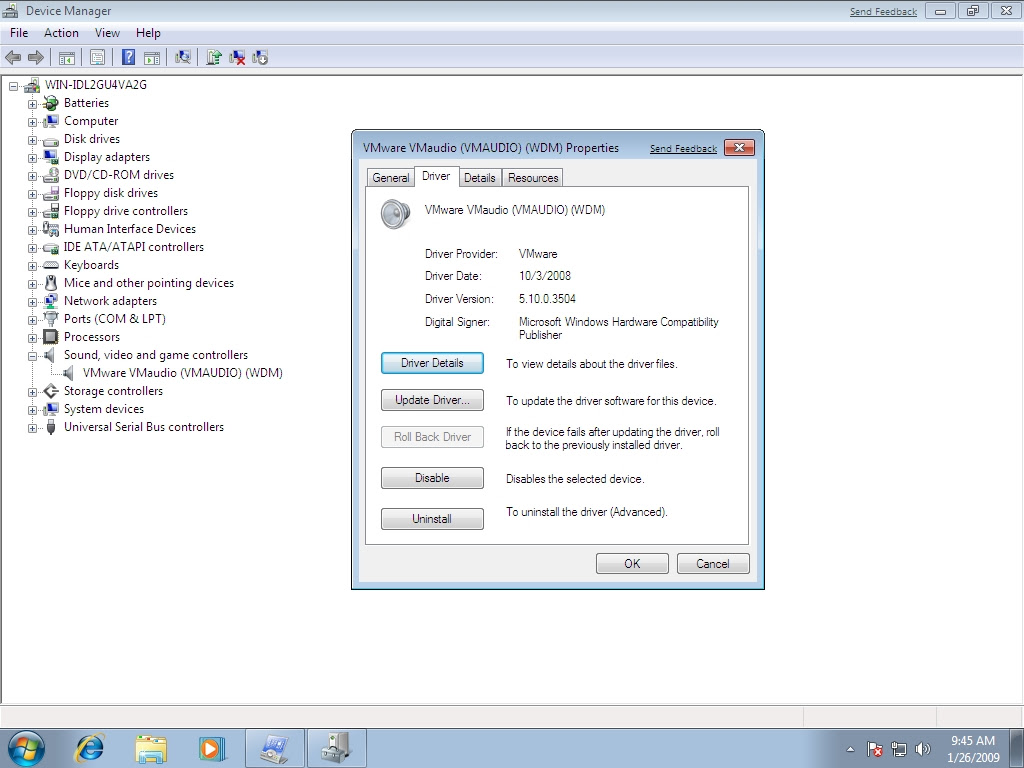Open Windows Media Player taskbar icon
Viewport: 1024px width, 768px height.
[x=211, y=748]
